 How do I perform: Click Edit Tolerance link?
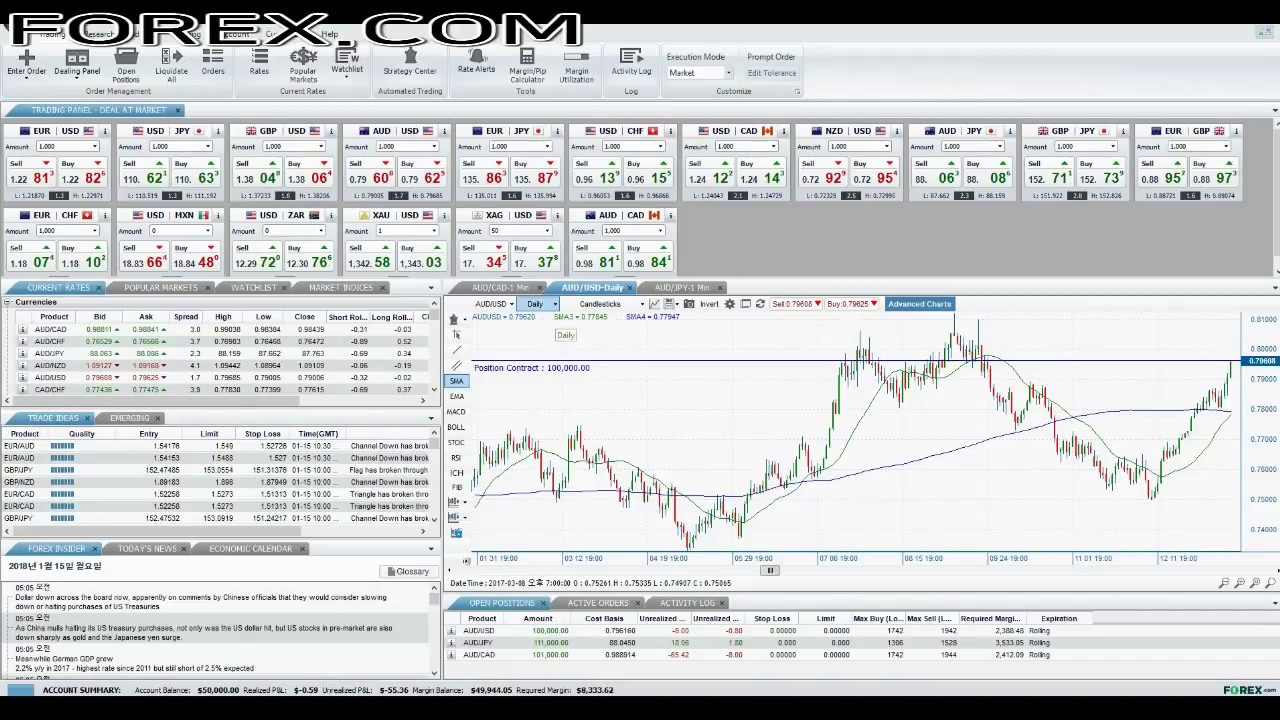click(x=772, y=73)
